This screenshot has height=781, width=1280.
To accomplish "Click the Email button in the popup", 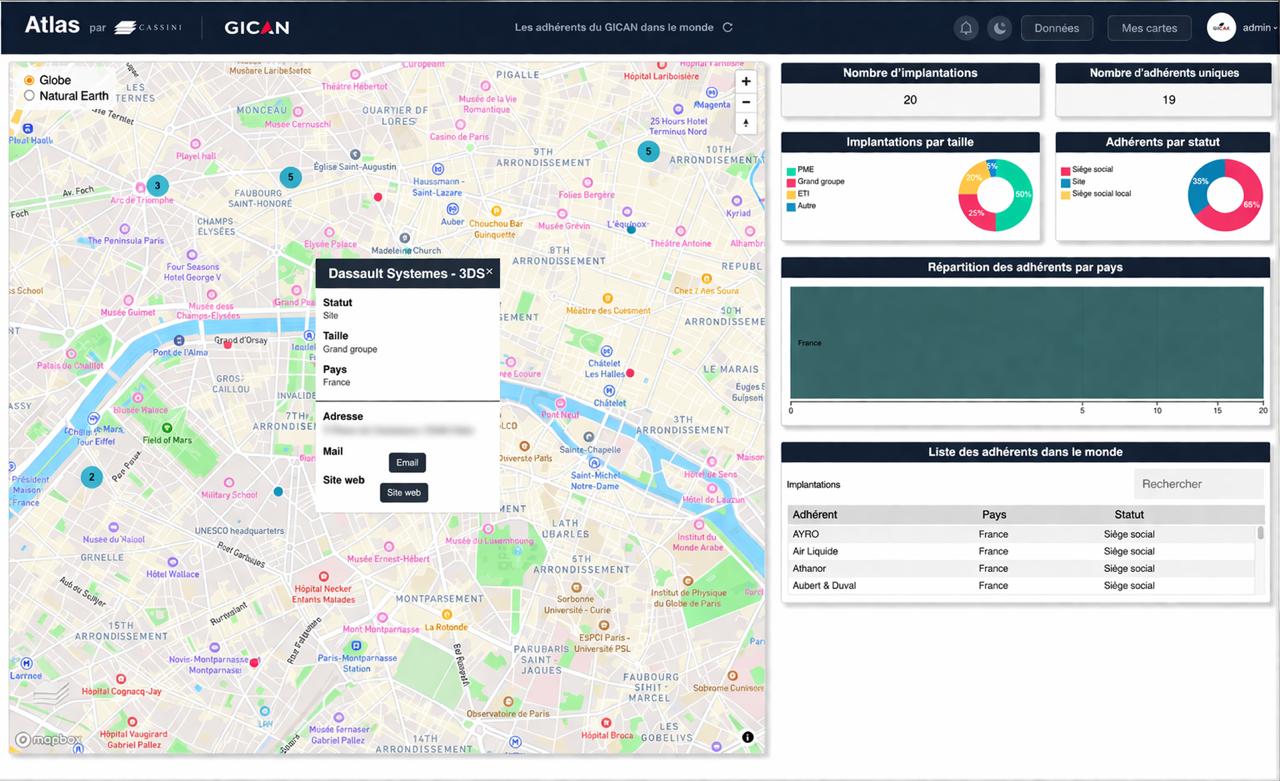I will (x=407, y=463).
